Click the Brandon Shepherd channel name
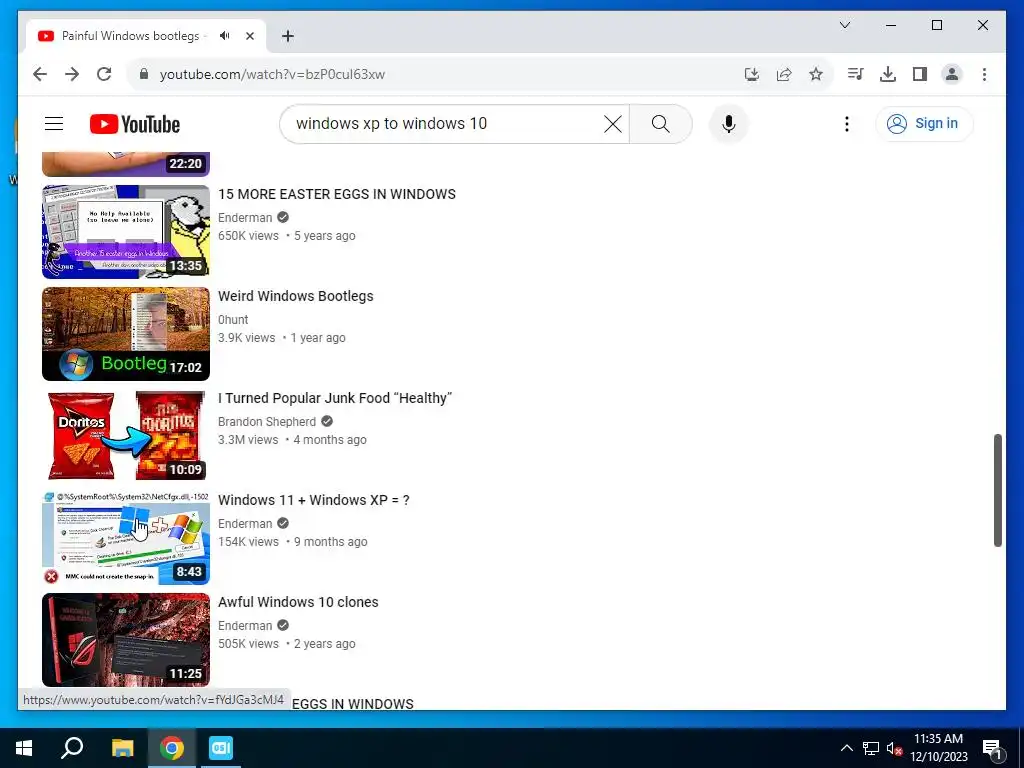Image resolution: width=1024 pixels, height=768 pixels. click(266, 421)
